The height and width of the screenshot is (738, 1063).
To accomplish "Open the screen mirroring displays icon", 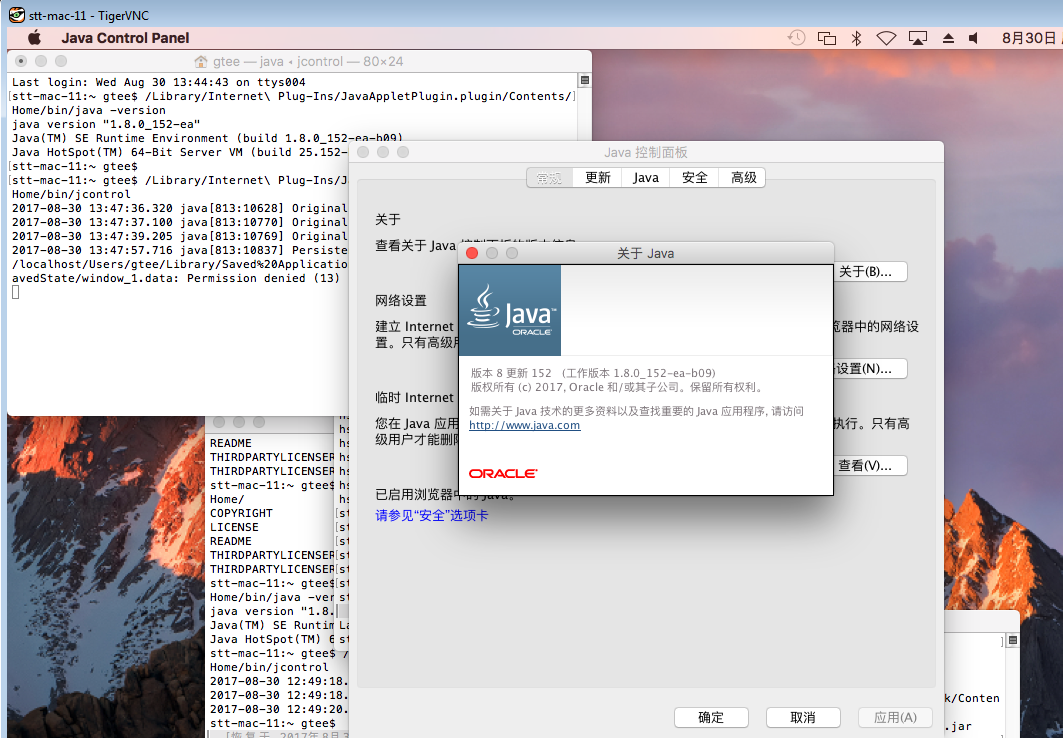I will [x=826, y=38].
